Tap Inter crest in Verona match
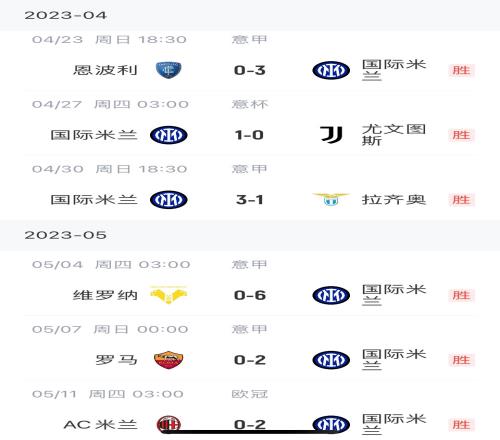The image size is (500, 440). (x=331, y=295)
